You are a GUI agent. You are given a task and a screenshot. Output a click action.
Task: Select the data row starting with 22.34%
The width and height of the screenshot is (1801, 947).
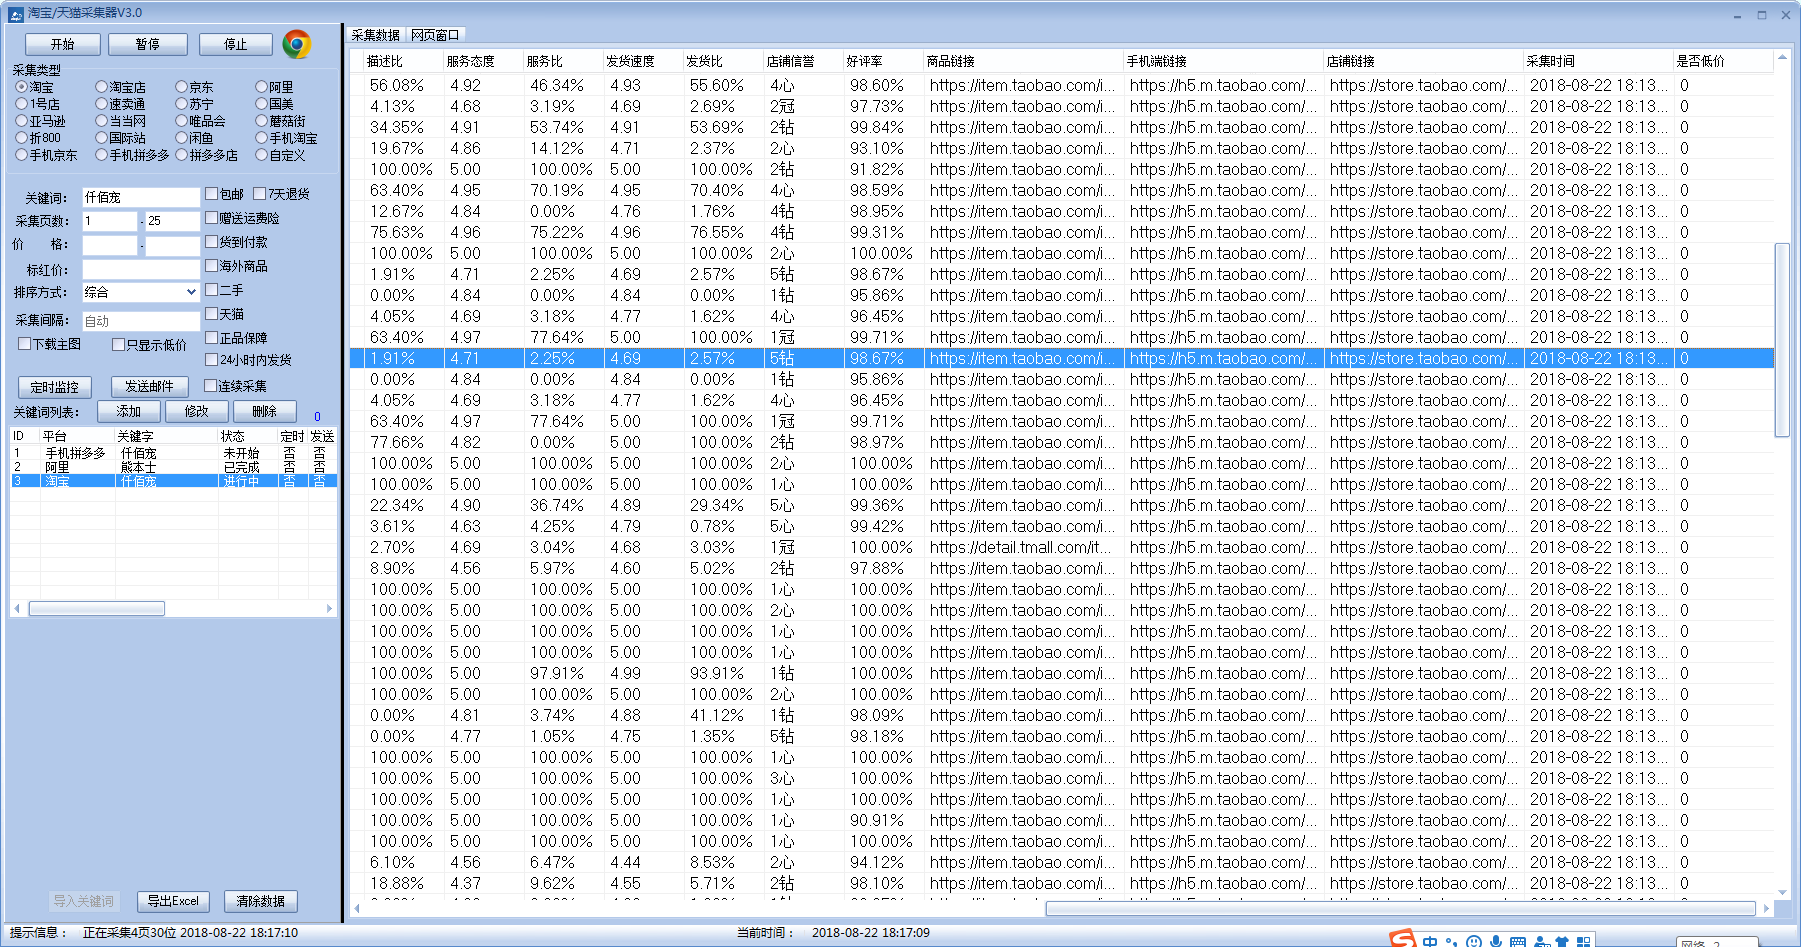point(1062,505)
